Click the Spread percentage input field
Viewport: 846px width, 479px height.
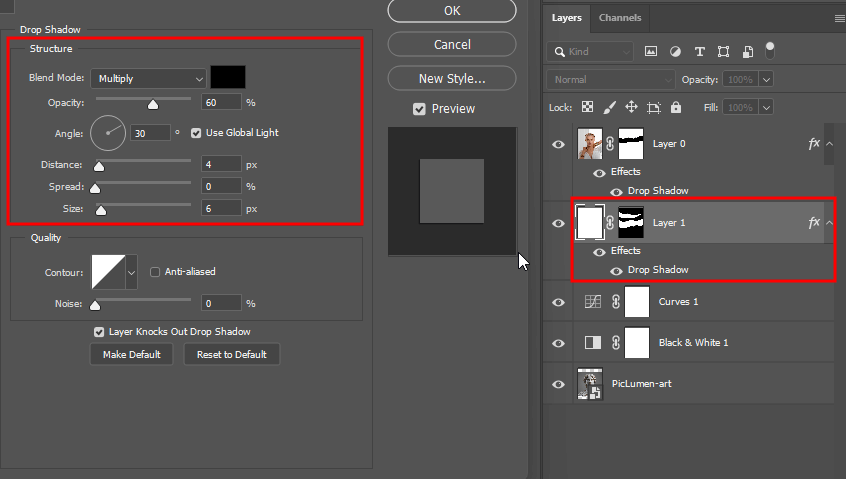[221, 187]
